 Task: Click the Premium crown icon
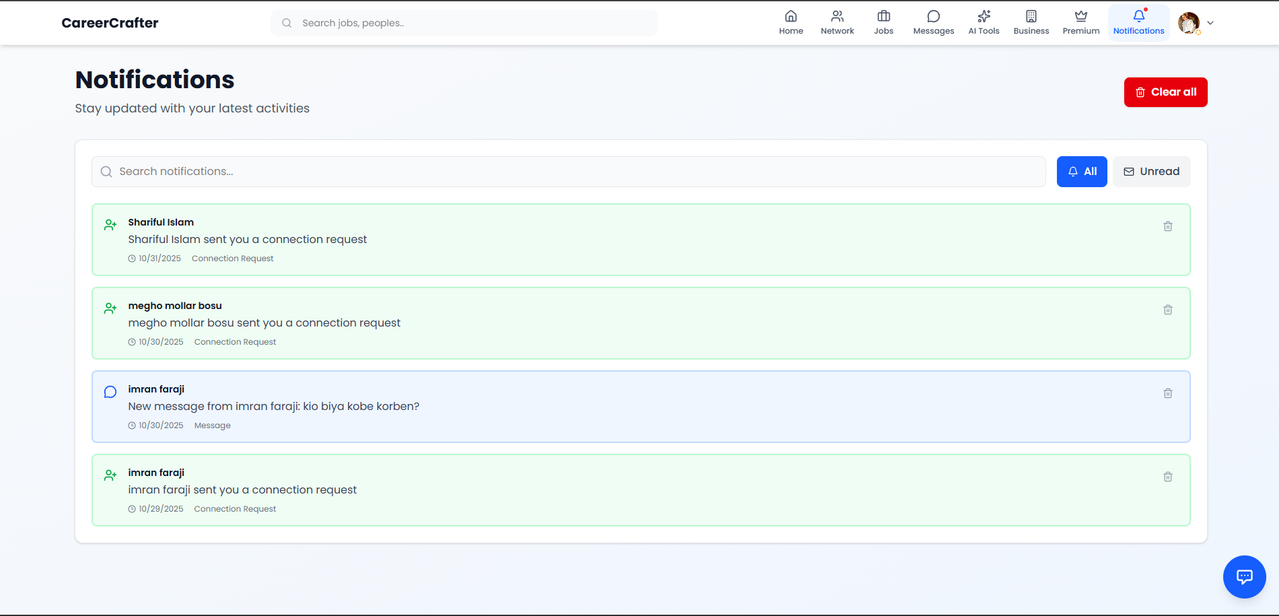pyautogui.click(x=1081, y=16)
